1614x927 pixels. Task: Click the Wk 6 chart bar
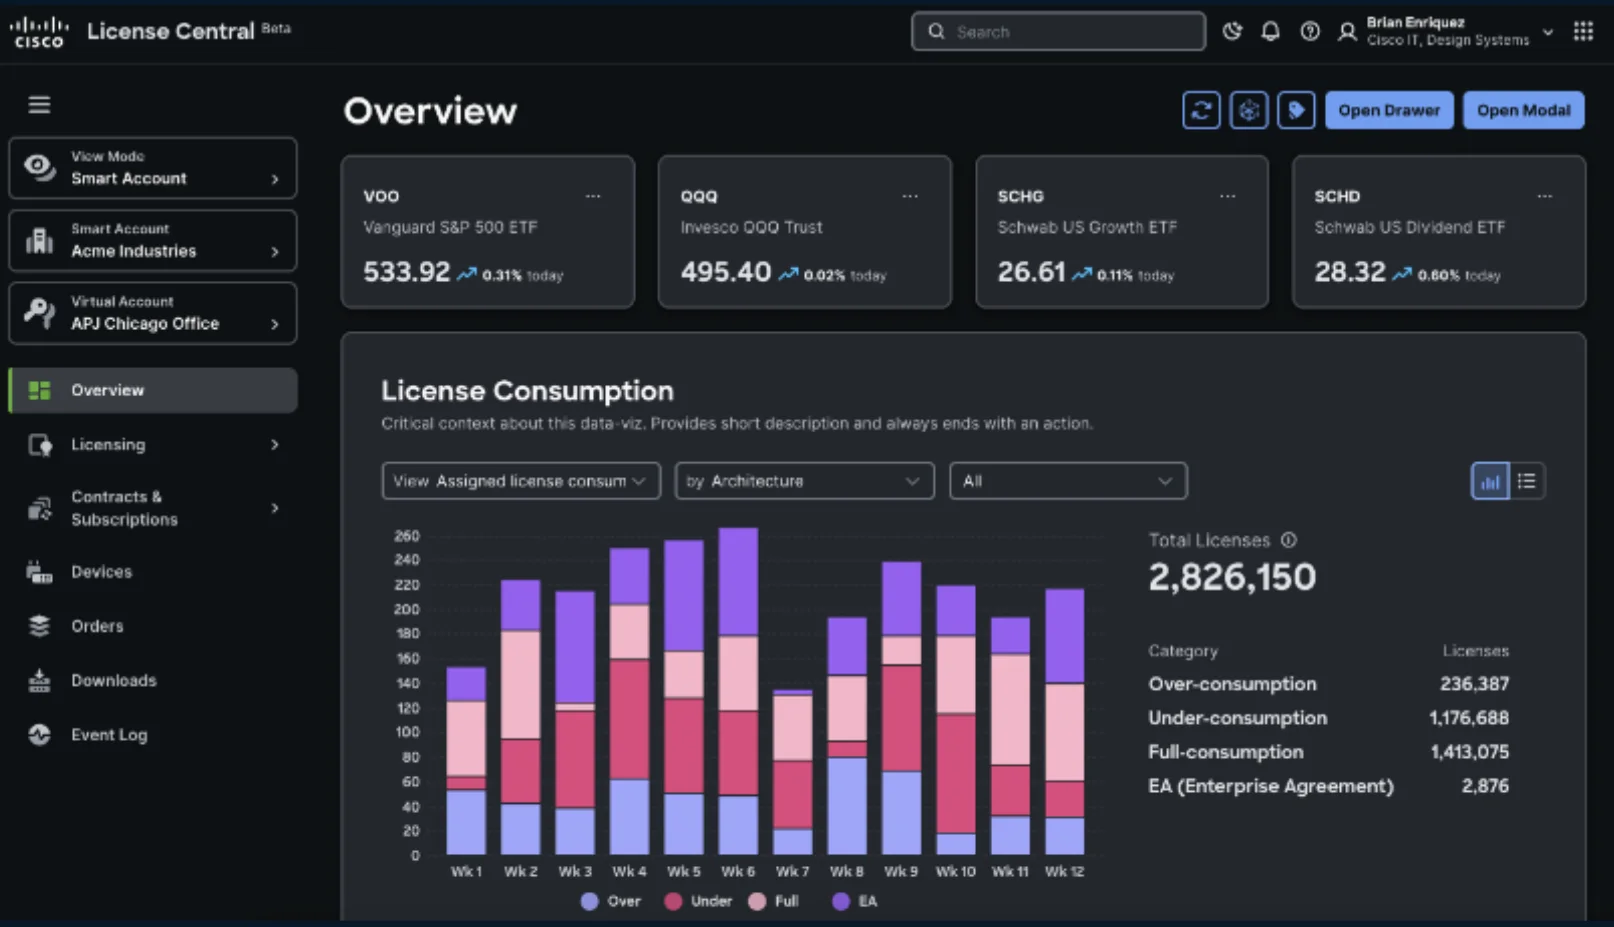(x=738, y=691)
